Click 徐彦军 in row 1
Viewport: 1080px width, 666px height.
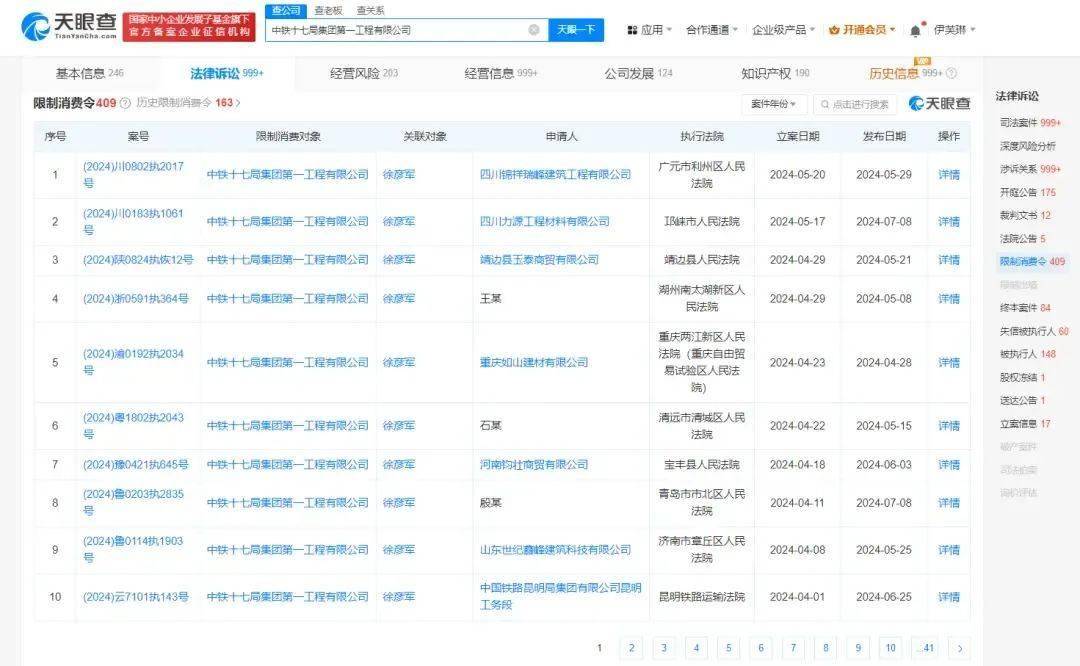pyautogui.click(x=399, y=175)
